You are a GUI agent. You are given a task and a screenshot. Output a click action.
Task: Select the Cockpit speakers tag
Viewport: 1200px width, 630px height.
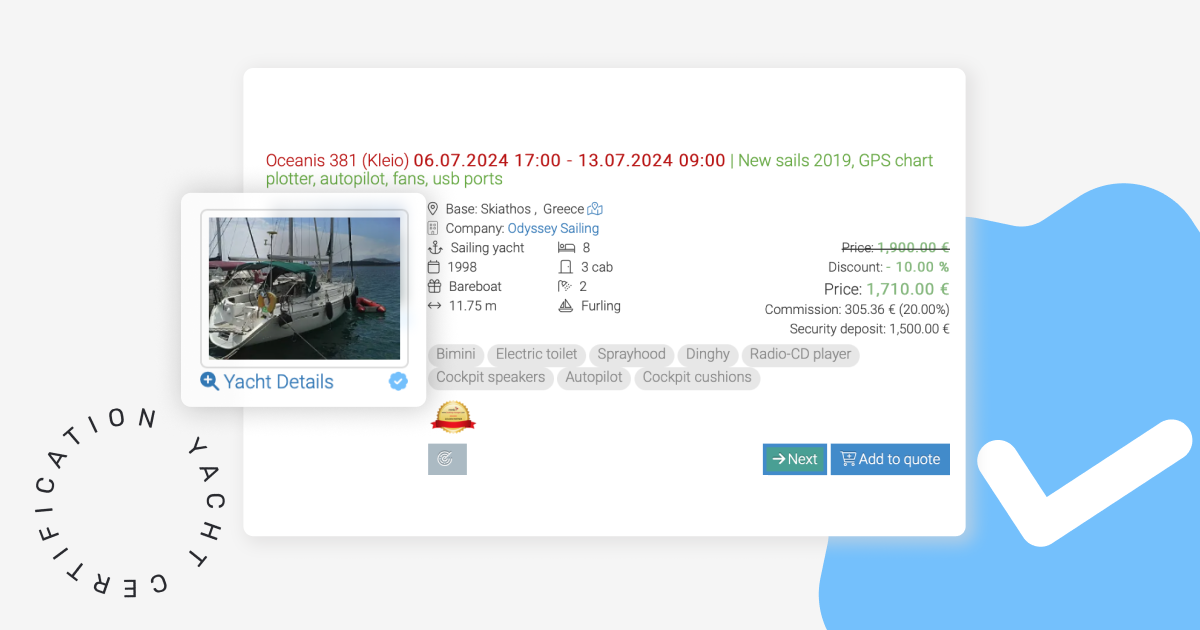pyautogui.click(x=491, y=377)
